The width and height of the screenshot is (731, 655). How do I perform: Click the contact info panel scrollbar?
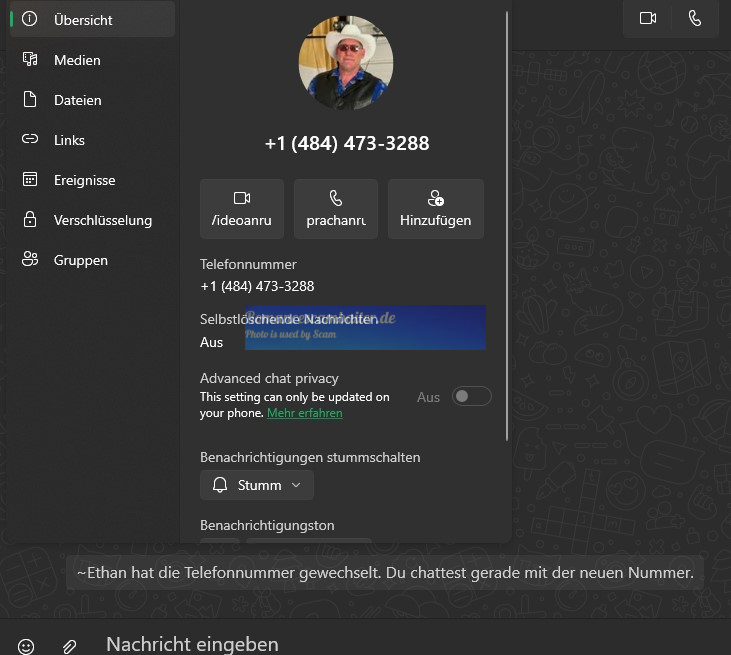pos(507,226)
